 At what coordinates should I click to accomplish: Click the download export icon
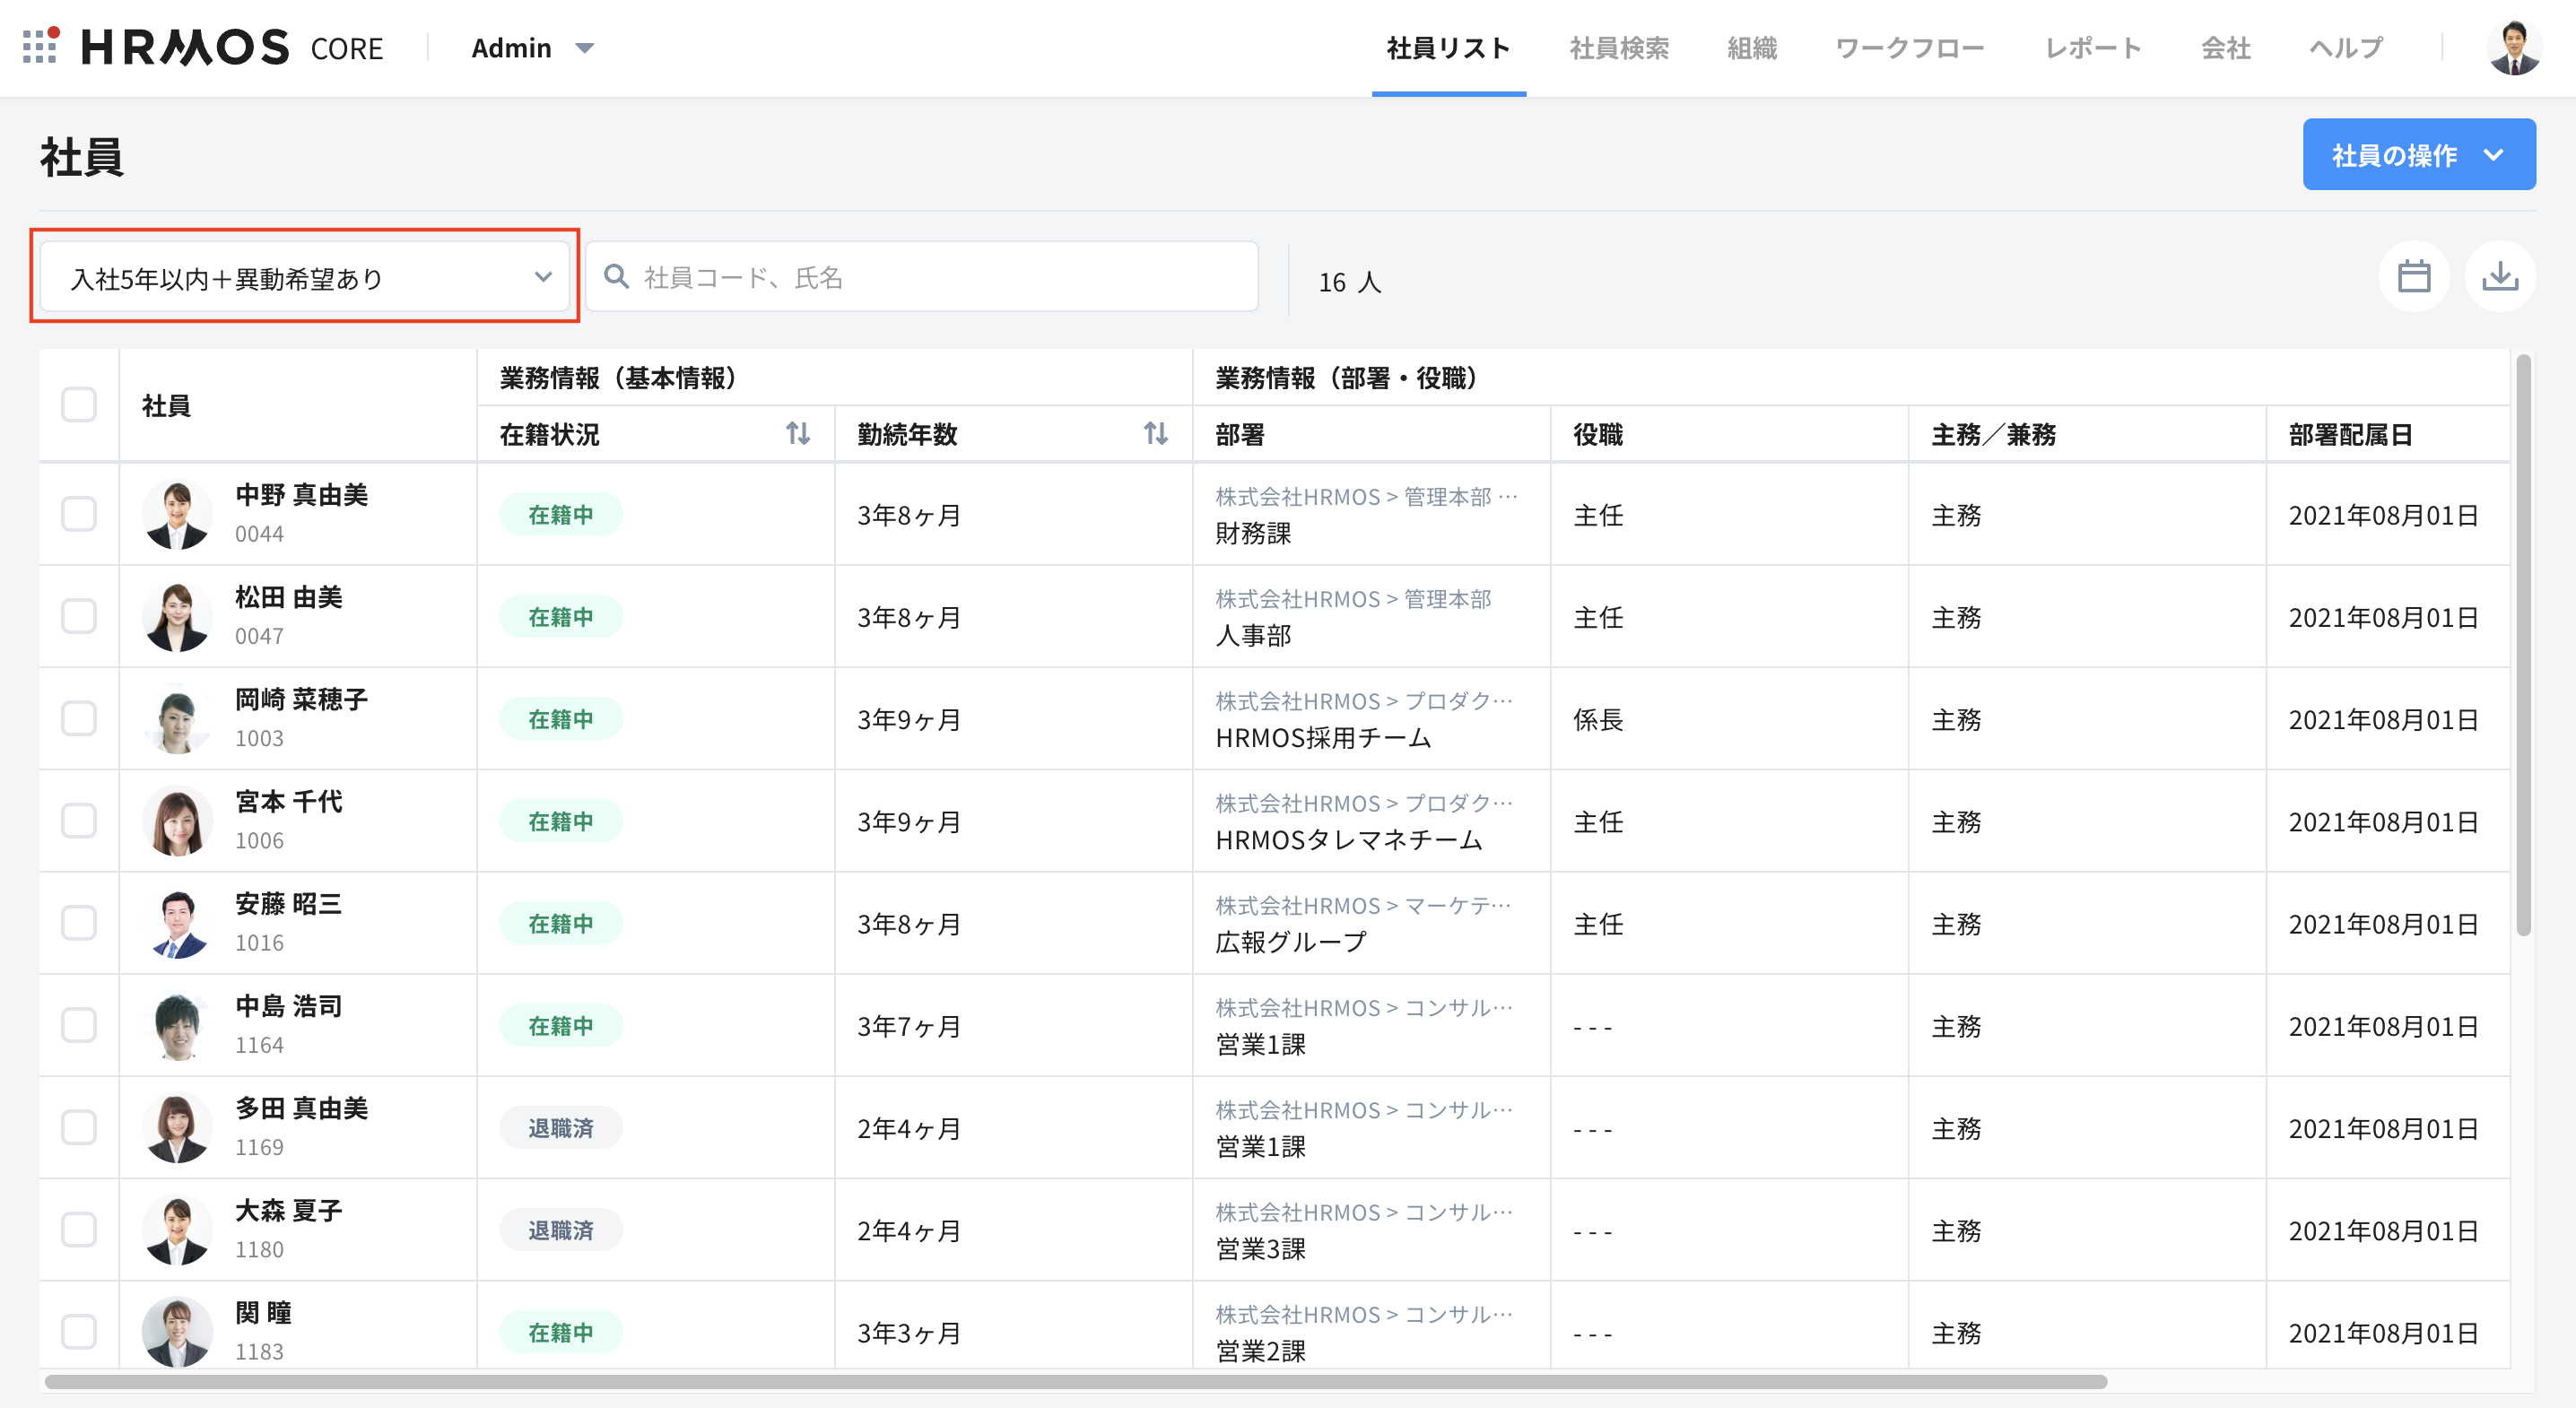pos(2499,277)
